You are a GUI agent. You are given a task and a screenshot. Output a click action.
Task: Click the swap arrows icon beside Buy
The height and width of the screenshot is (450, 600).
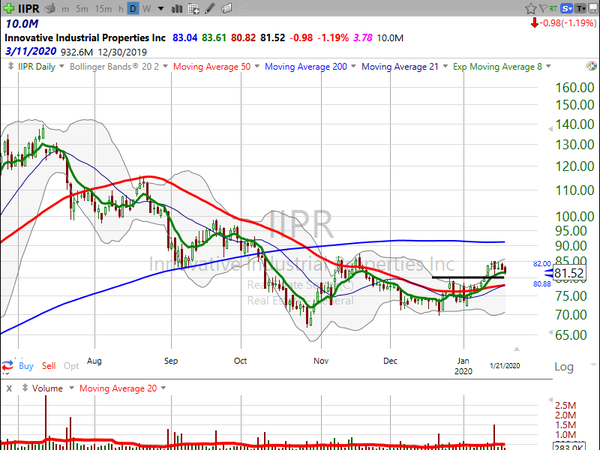pyautogui.click(x=8, y=366)
